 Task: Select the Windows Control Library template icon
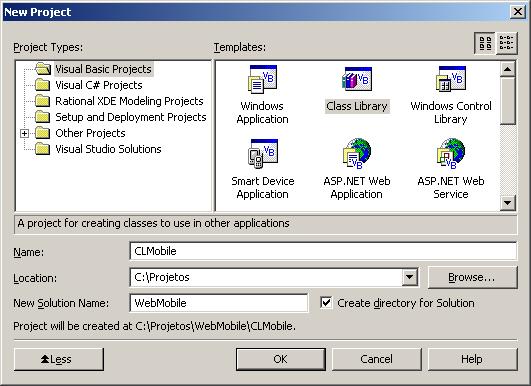tap(451, 79)
